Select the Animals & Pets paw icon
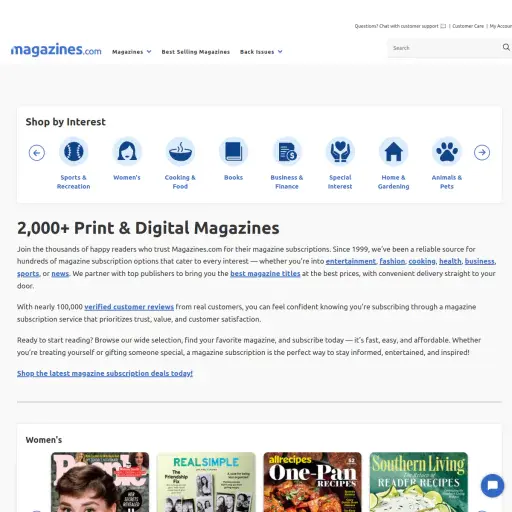 point(447,152)
